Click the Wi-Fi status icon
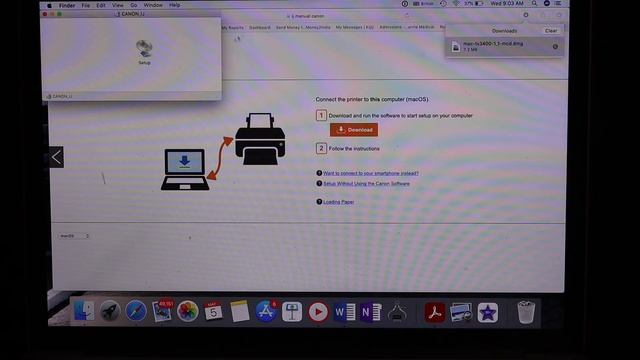The width and height of the screenshot is (640, 360). pyautogui.click(x=456, y=4)
